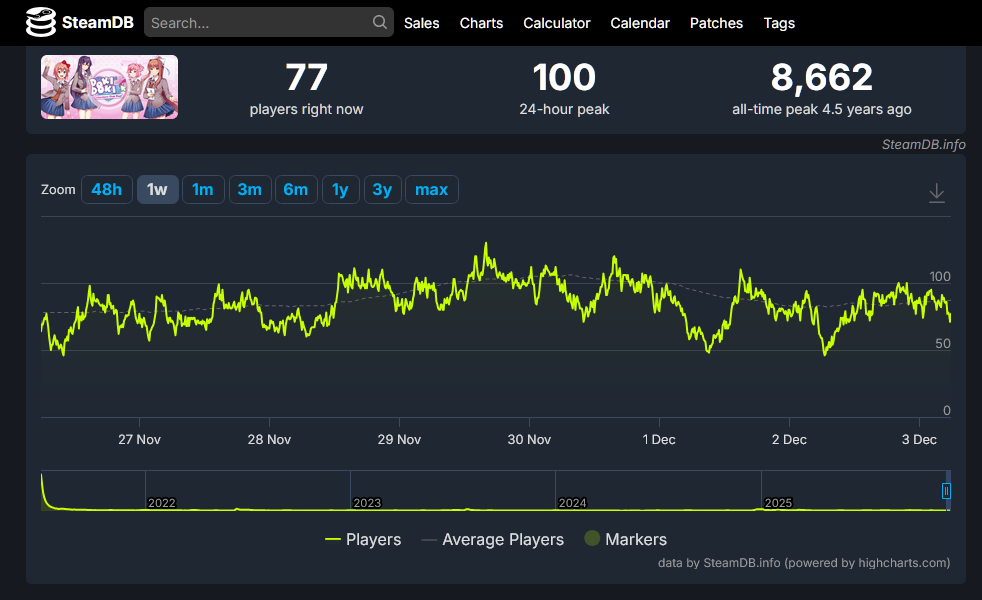Click the '3 Dec' axis label

point(919,440)
